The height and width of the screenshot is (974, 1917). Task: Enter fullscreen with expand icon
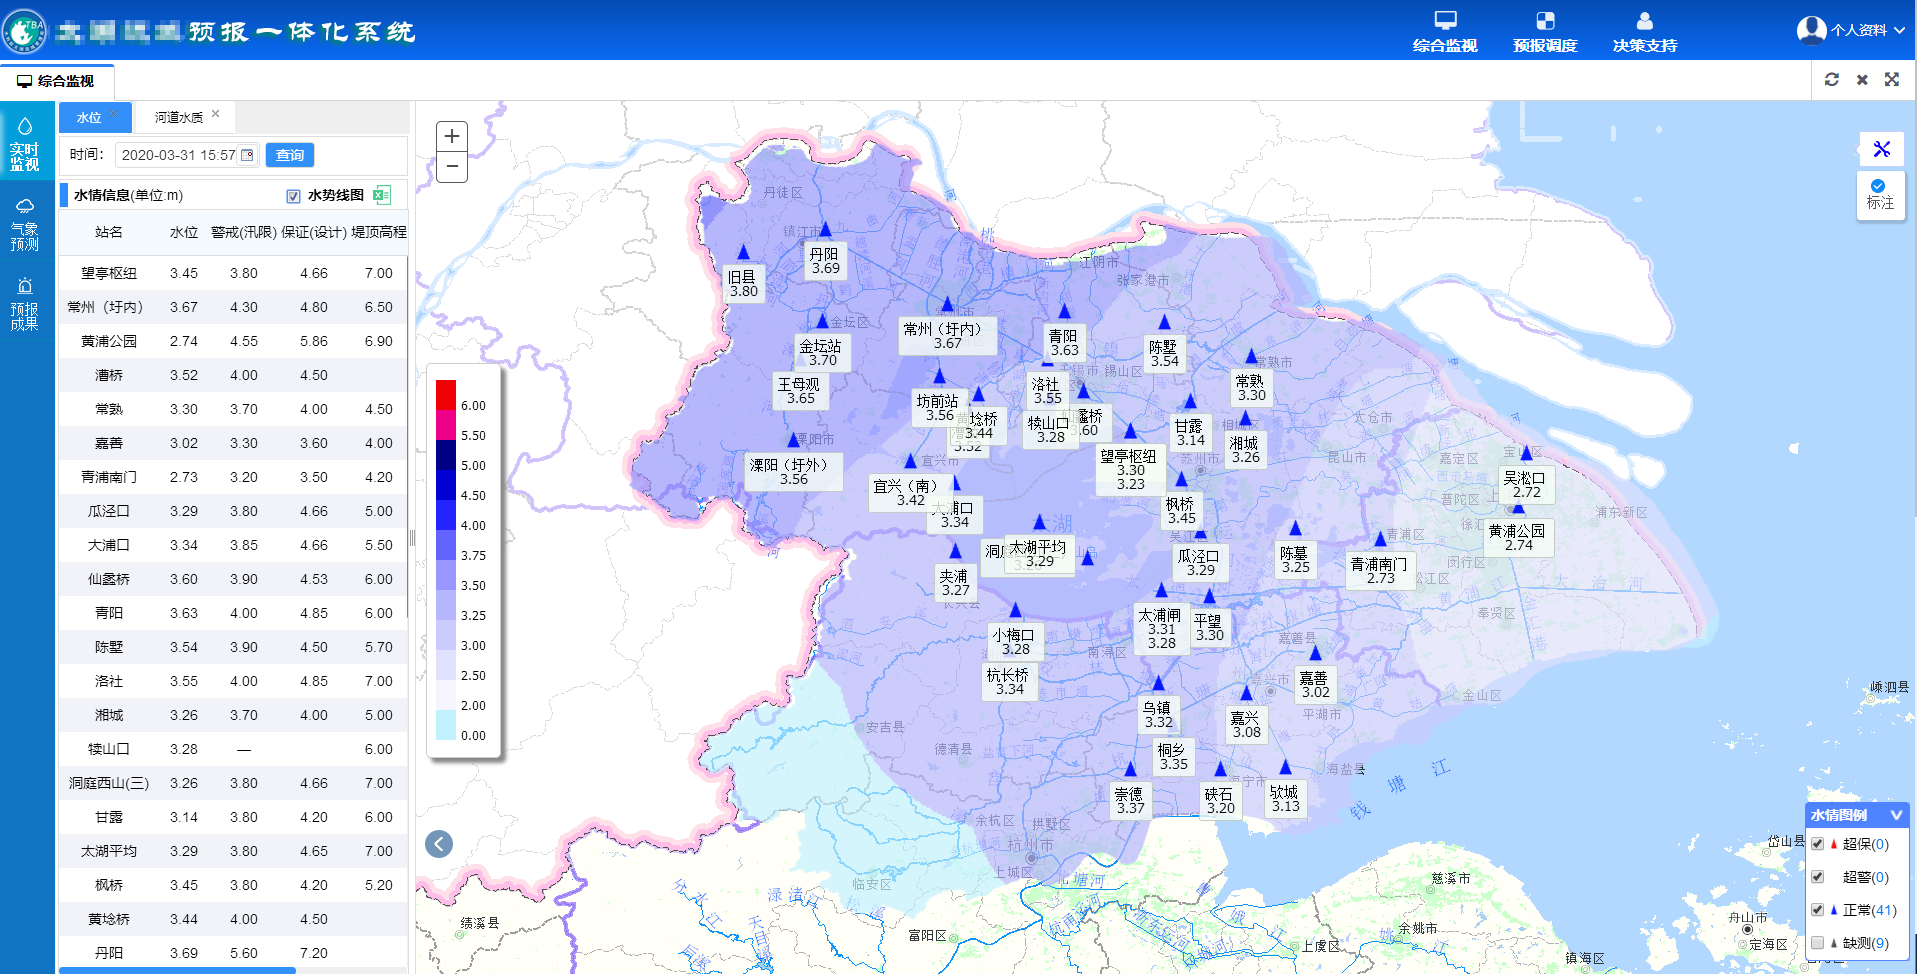pyautogui.click(x=1892, y=80)
